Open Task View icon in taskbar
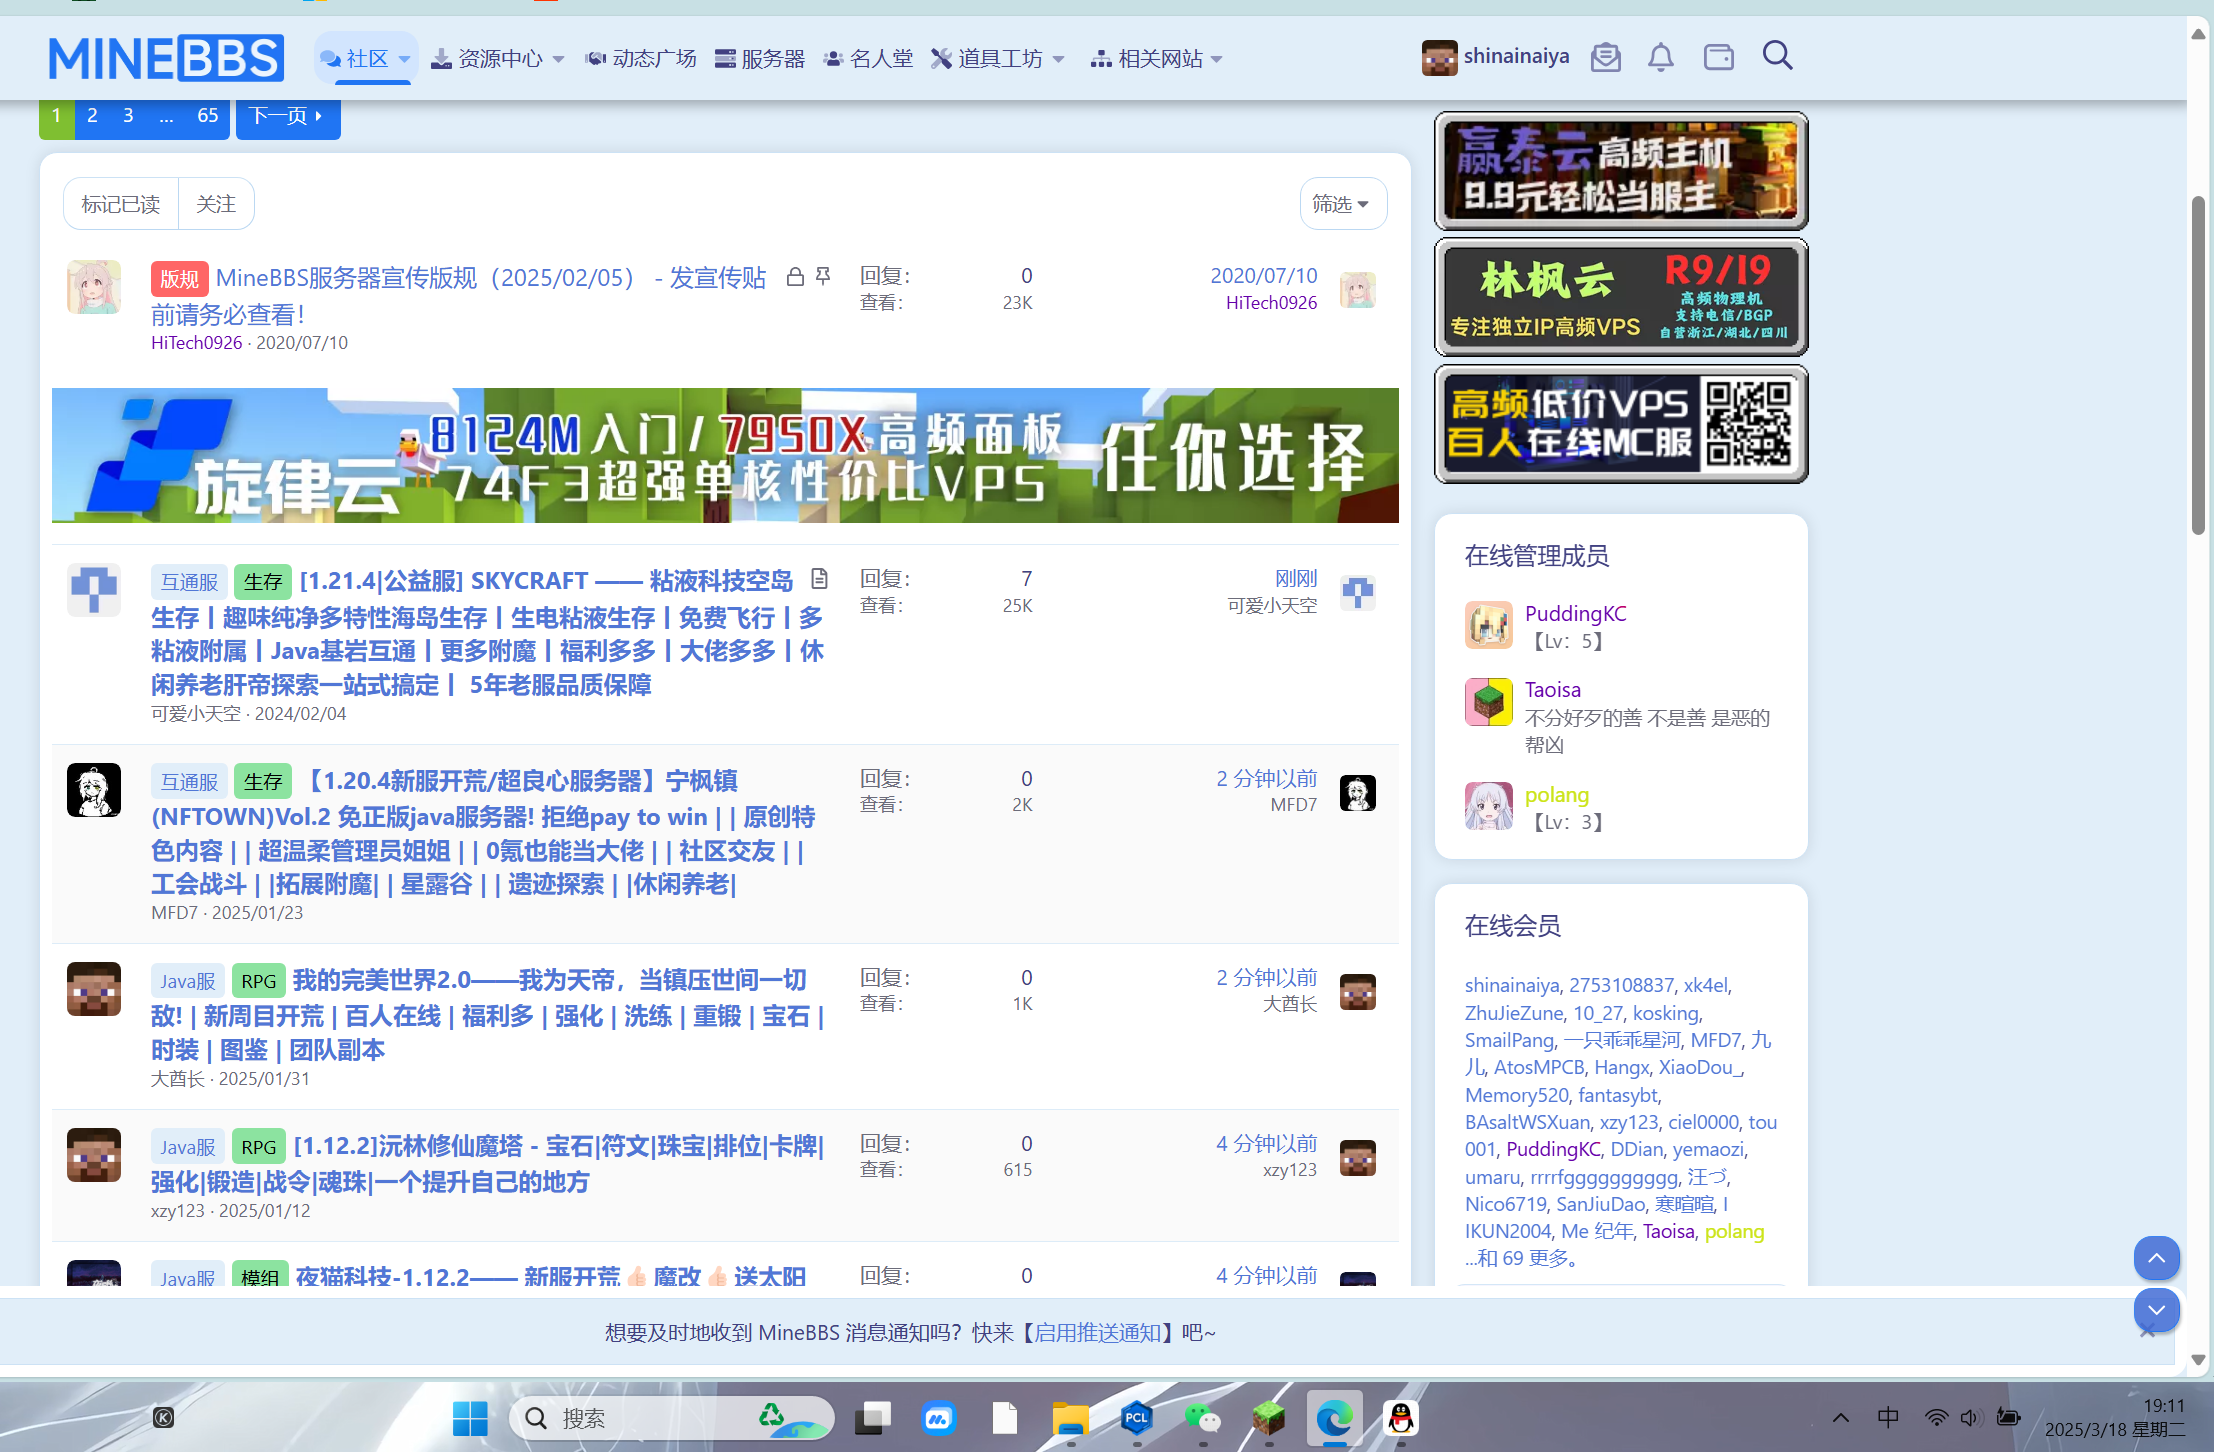Image resolution: width=2214 pixels, height=1452 pixels. [x=873, y=1417]
